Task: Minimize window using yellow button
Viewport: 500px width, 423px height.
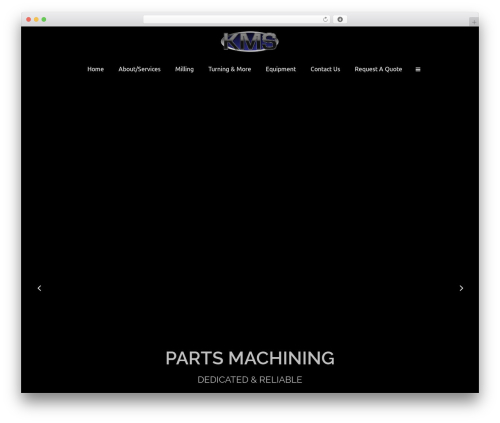Action: tap(36, 19)
